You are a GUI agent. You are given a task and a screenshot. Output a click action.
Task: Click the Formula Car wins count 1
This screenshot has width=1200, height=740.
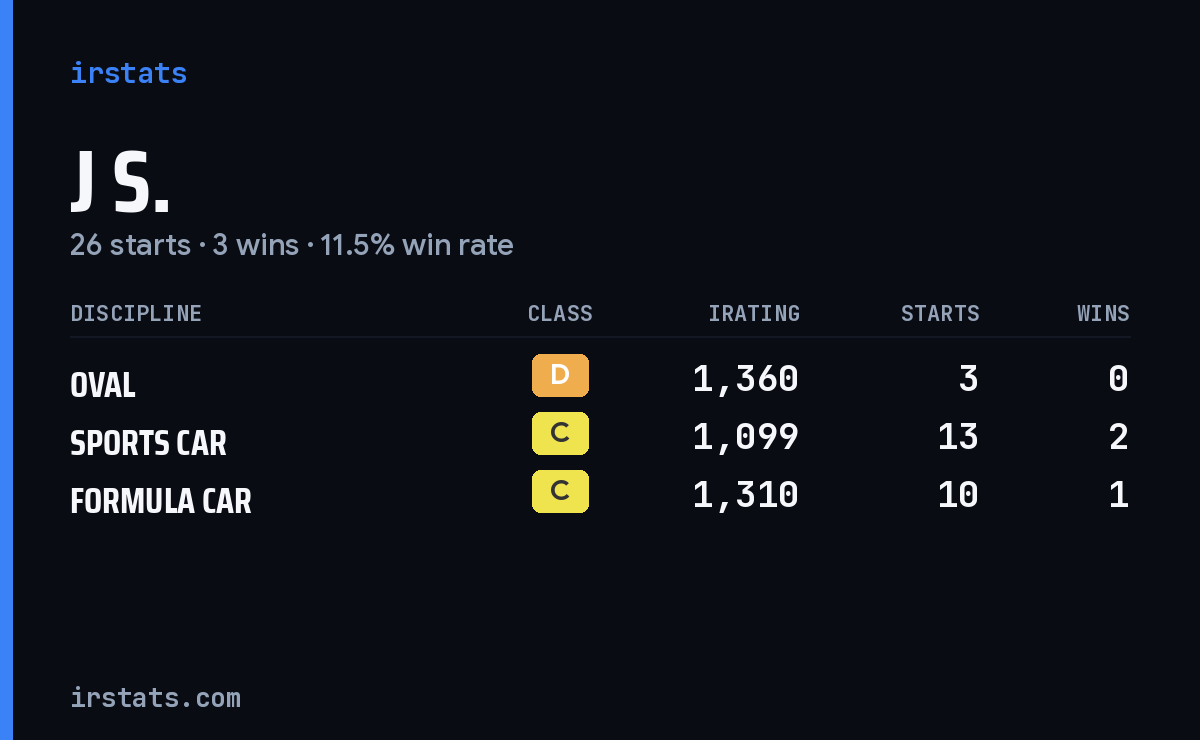point(1119,495)
